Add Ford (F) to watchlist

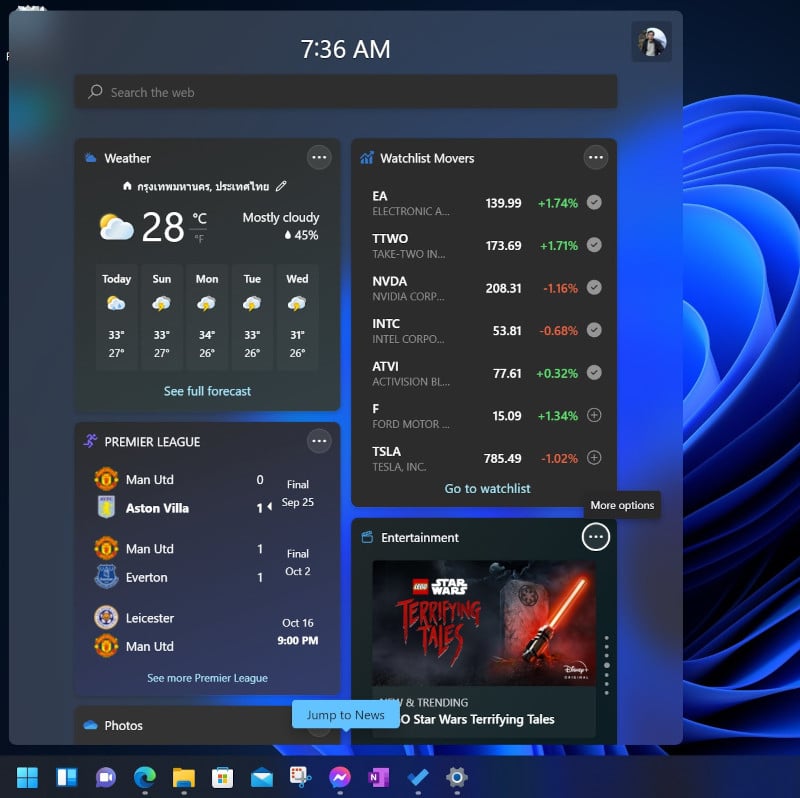(x=594, y=415)
